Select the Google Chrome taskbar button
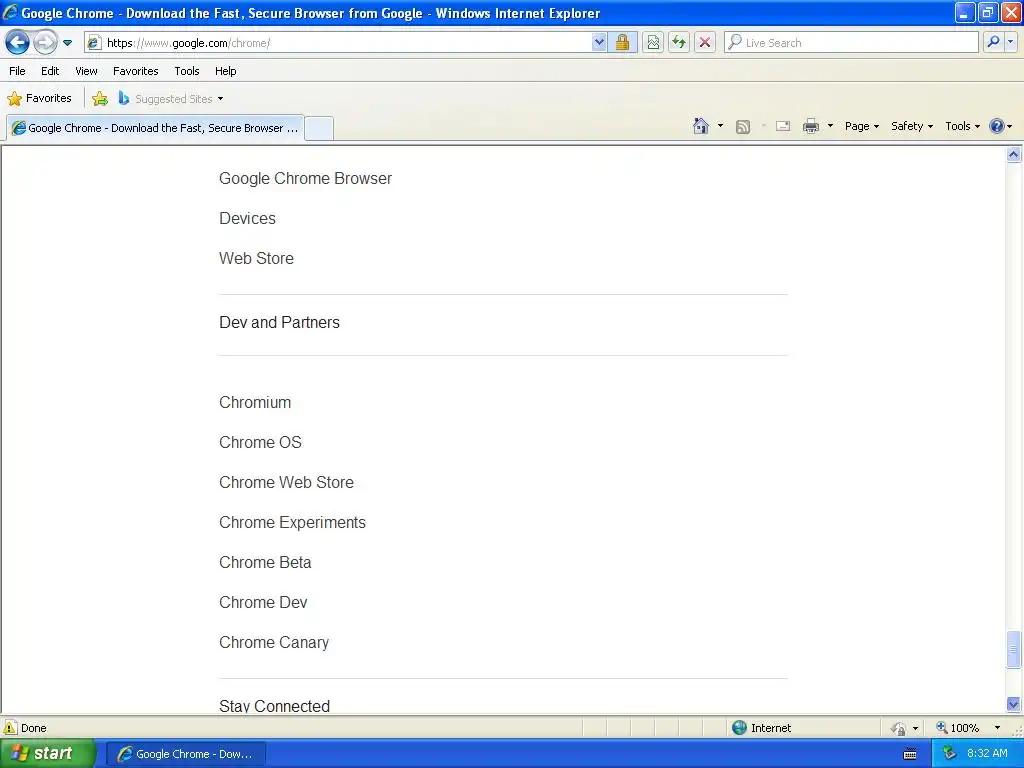This screenshot has width=1024, height=768. [187, 754]
